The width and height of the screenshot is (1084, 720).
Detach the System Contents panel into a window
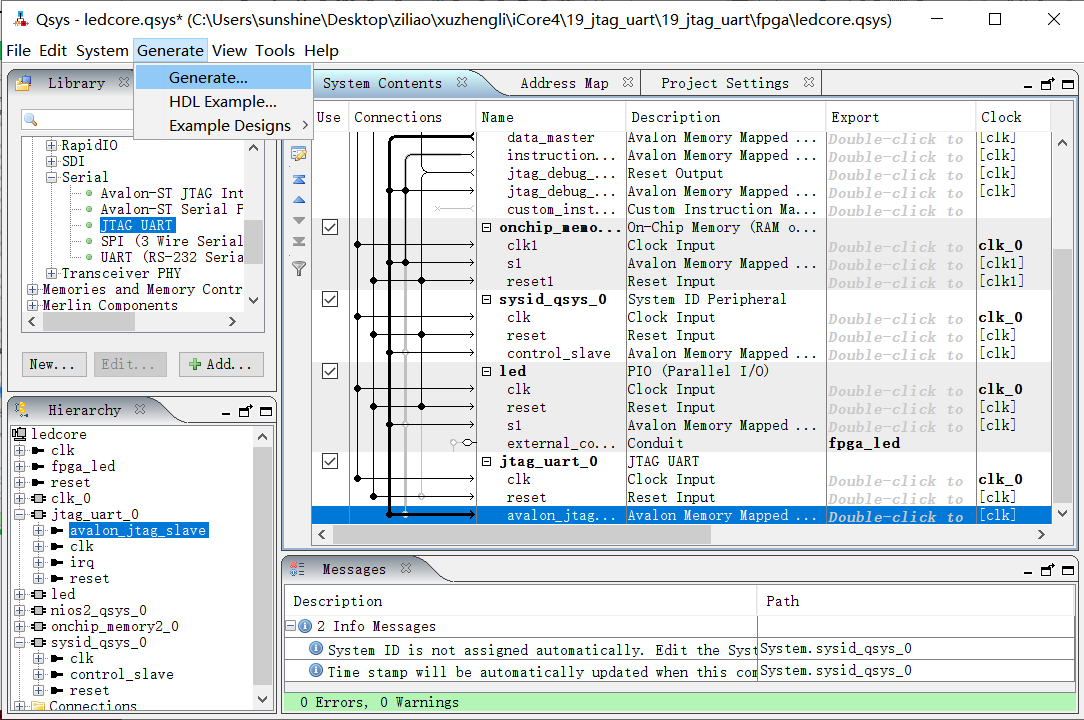(1047, 84)
